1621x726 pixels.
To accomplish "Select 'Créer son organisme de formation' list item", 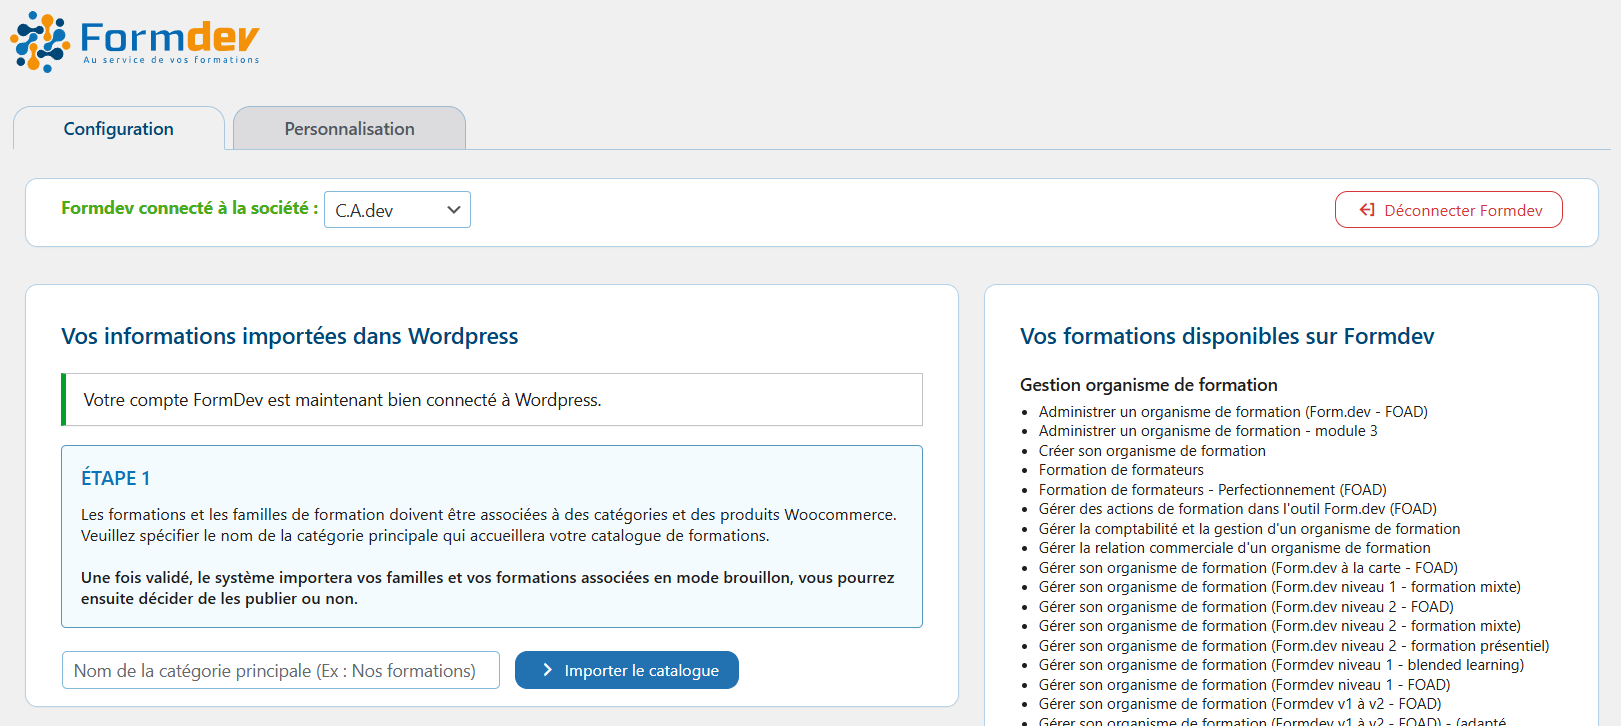I will point(1151,451).
